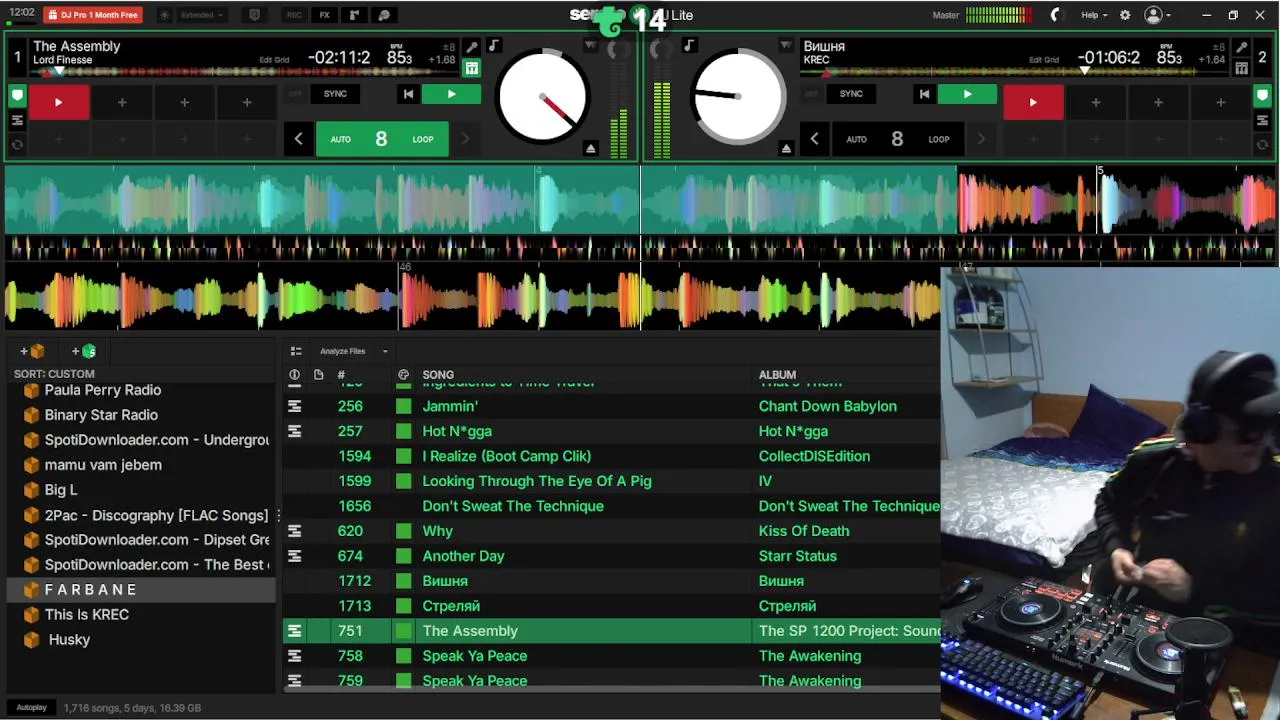This screenshot has height=720, width=1280.
Task: Click the color palette column header
Action: [403, 375]
